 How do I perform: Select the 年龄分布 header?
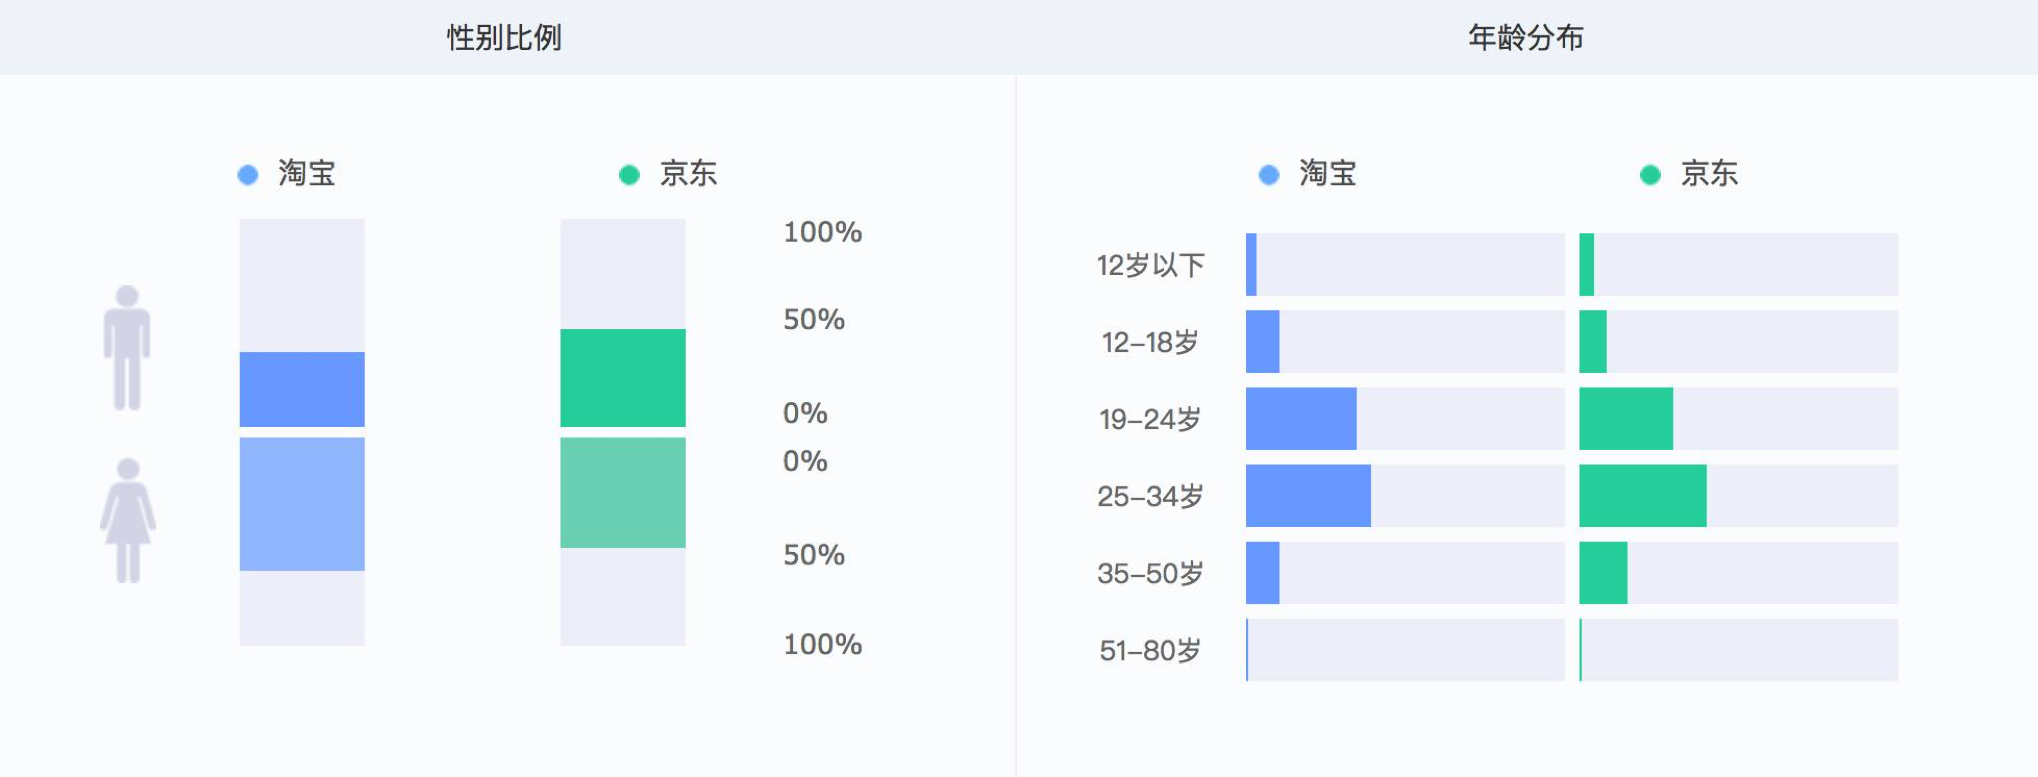coord(1526,38)
